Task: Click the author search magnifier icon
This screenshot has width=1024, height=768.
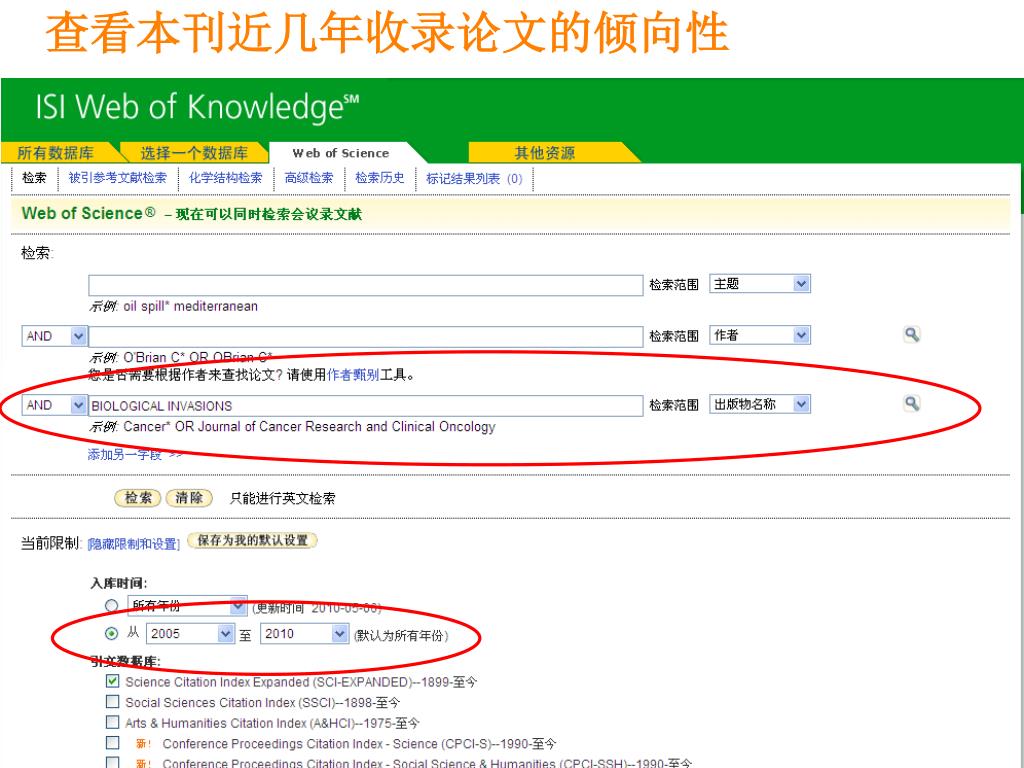Action: pos(912,335)
